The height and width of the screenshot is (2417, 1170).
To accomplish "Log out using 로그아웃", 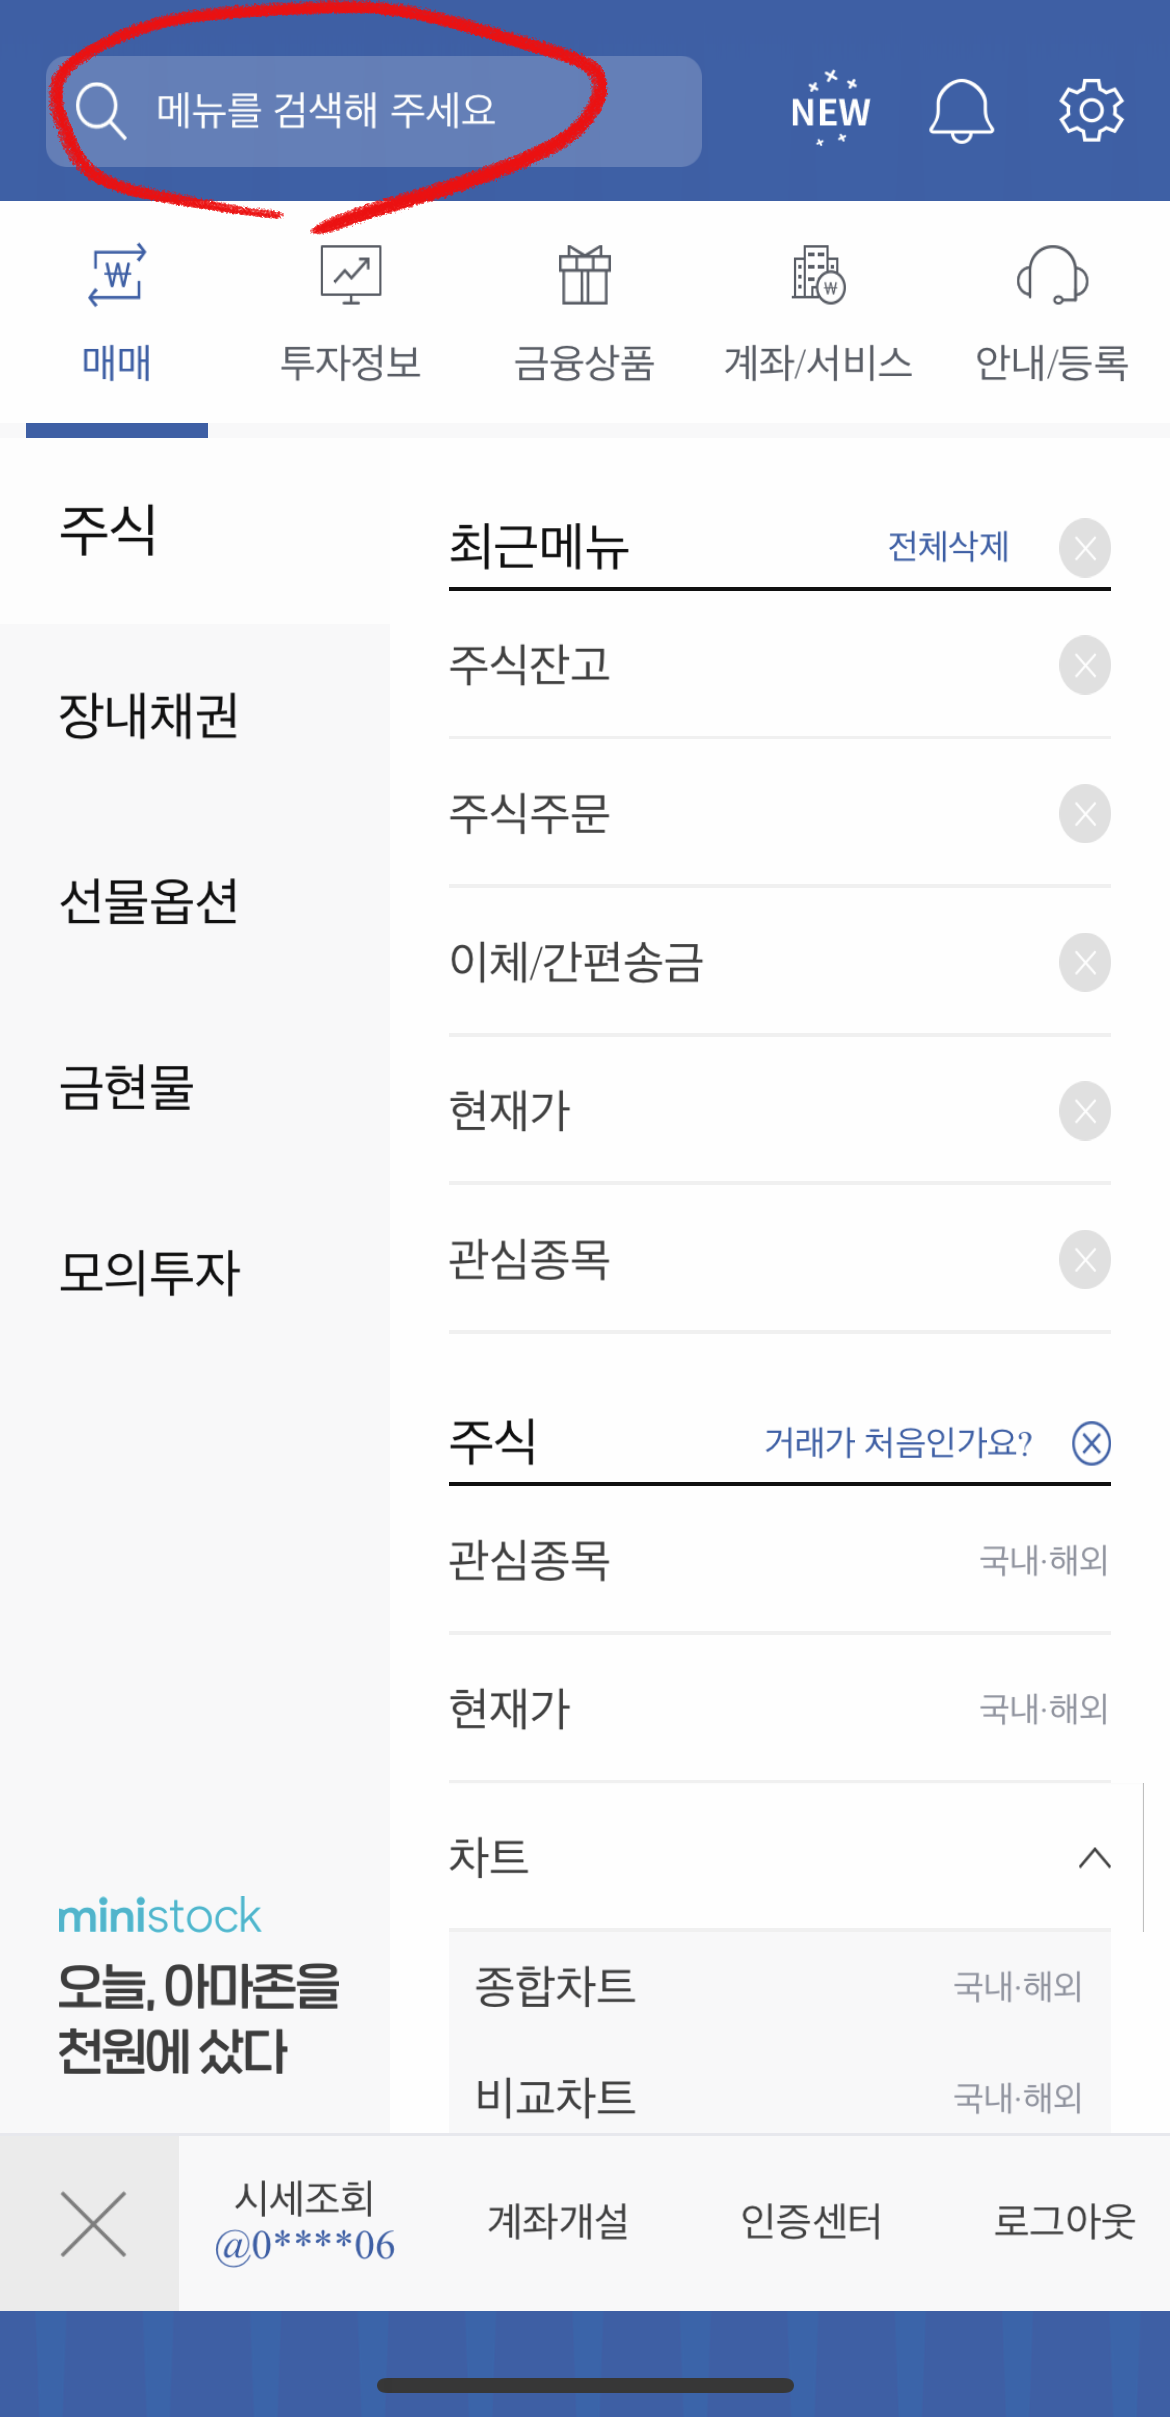I will [1065, 2222].
